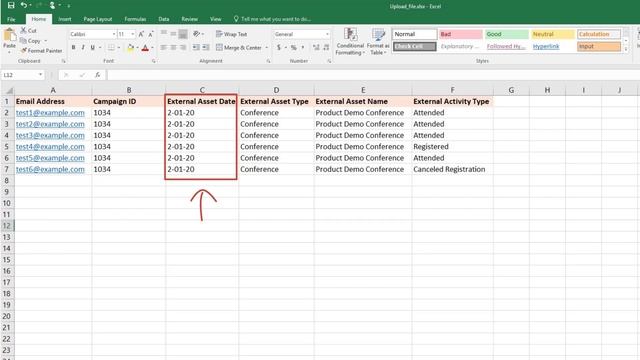Increase the cell indent
This screenshot has width=640, height=360.
tap(206, 48)
